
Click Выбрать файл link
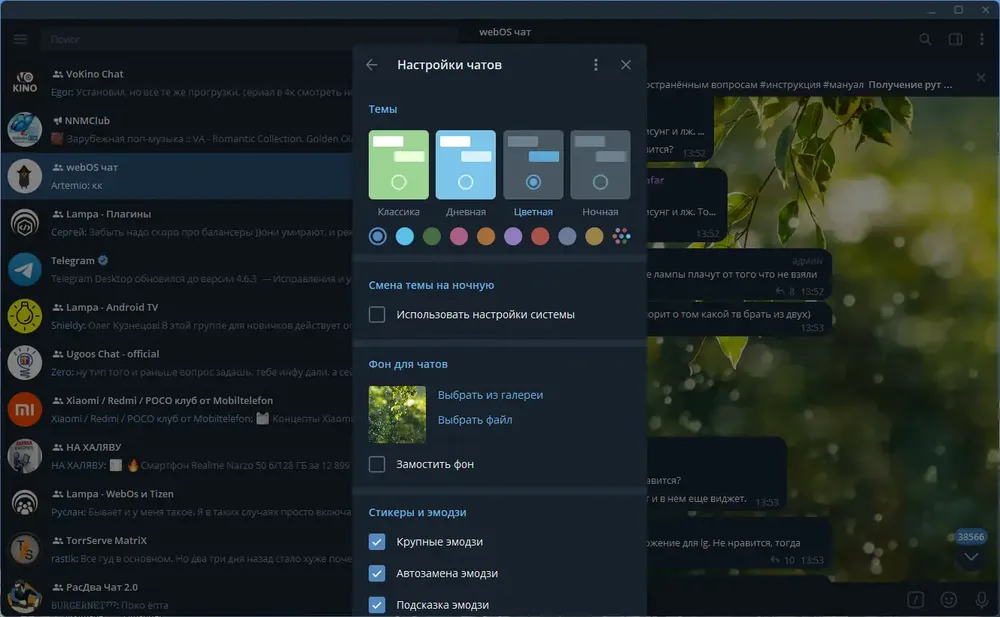(475, 420)
